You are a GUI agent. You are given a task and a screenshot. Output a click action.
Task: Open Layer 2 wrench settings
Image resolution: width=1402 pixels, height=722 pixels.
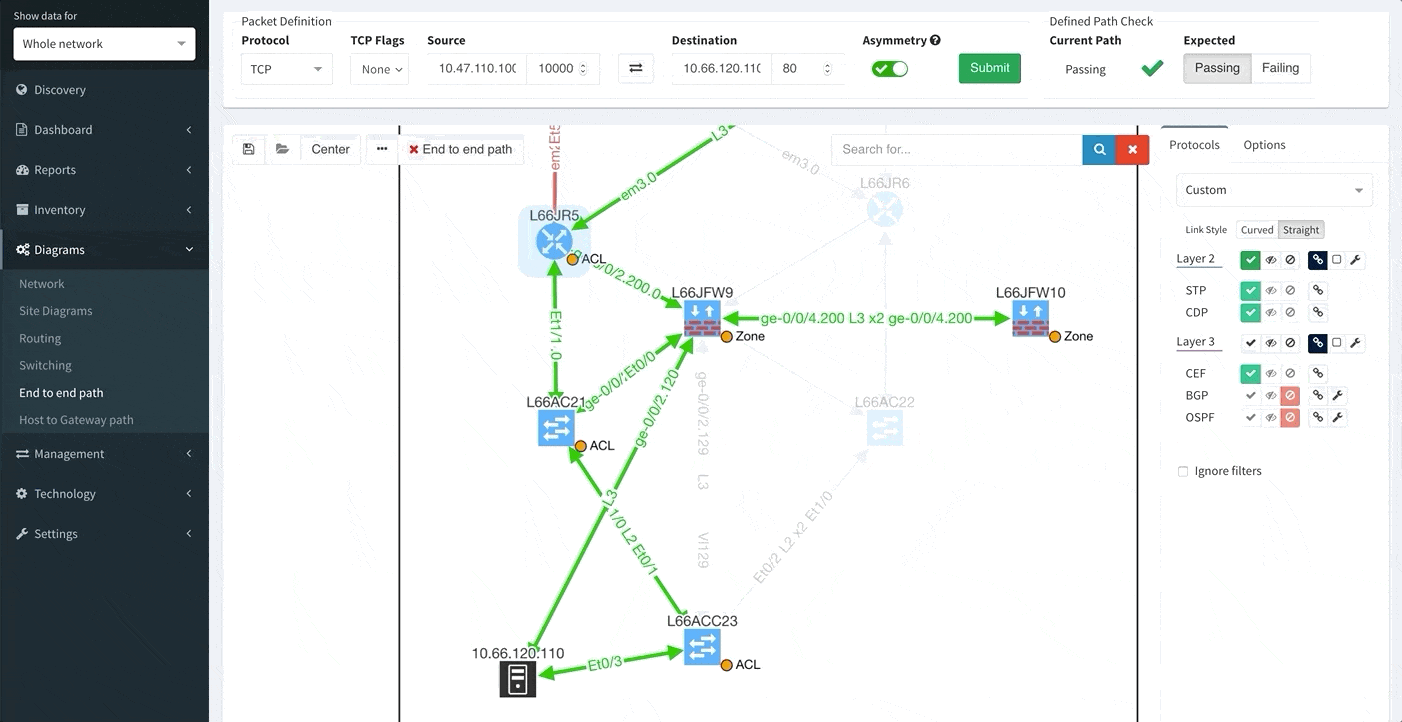pos(1355,260)
